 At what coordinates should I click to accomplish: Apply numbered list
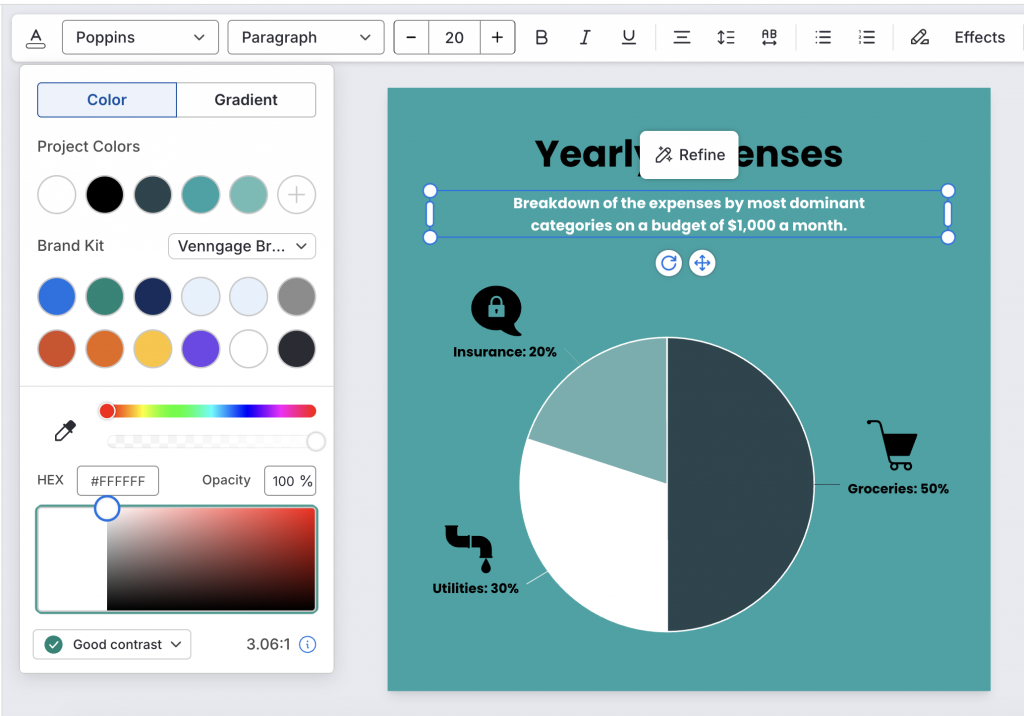[x=867, y=37]
